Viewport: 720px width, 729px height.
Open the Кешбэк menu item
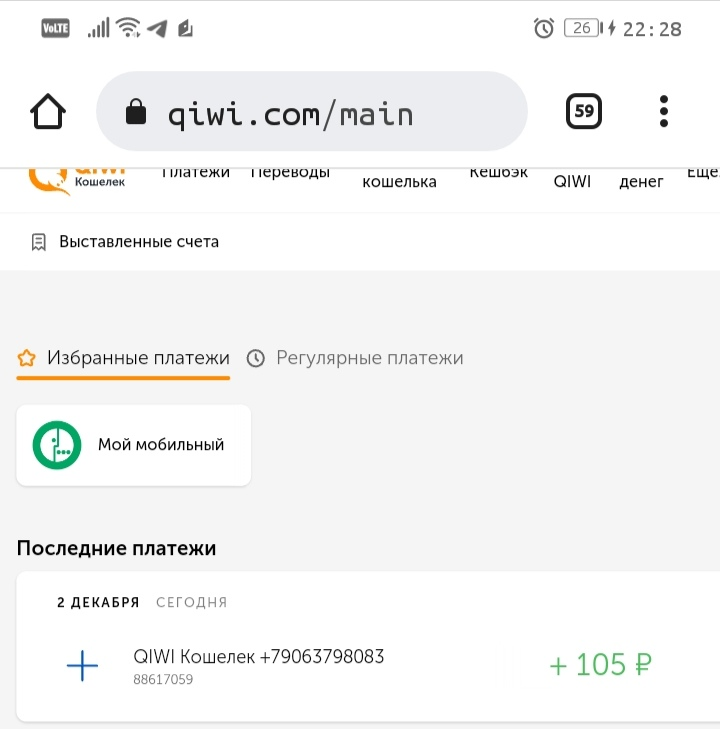(x=498, y=173)
